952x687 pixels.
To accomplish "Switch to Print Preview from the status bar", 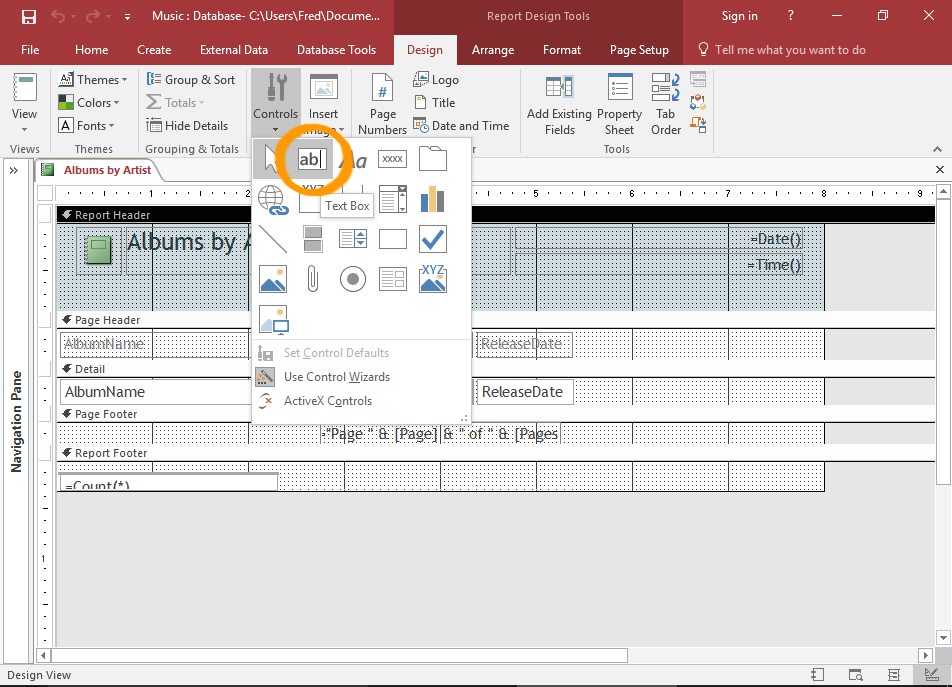I will coord(855,675).
